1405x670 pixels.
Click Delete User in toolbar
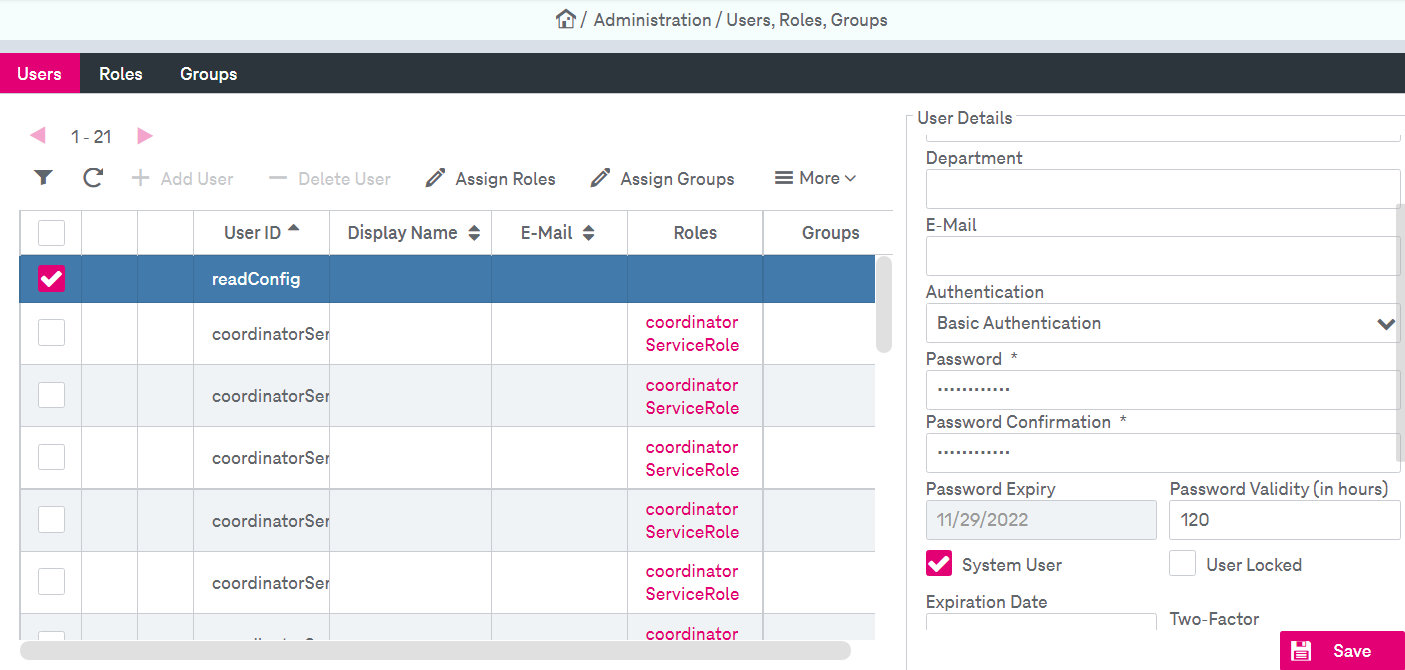click(330, 179)
